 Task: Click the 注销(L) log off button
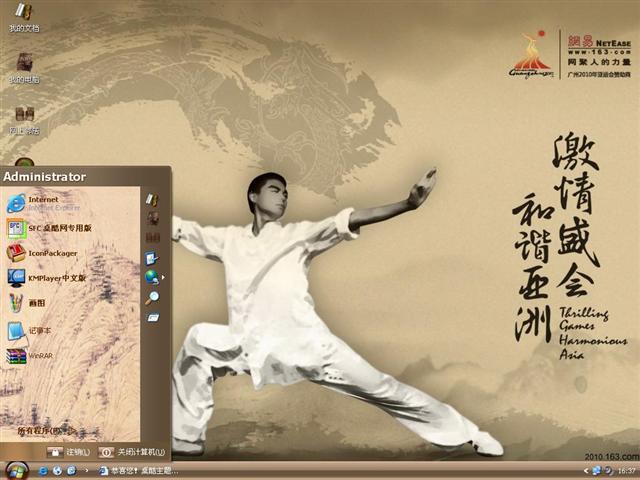68,452
